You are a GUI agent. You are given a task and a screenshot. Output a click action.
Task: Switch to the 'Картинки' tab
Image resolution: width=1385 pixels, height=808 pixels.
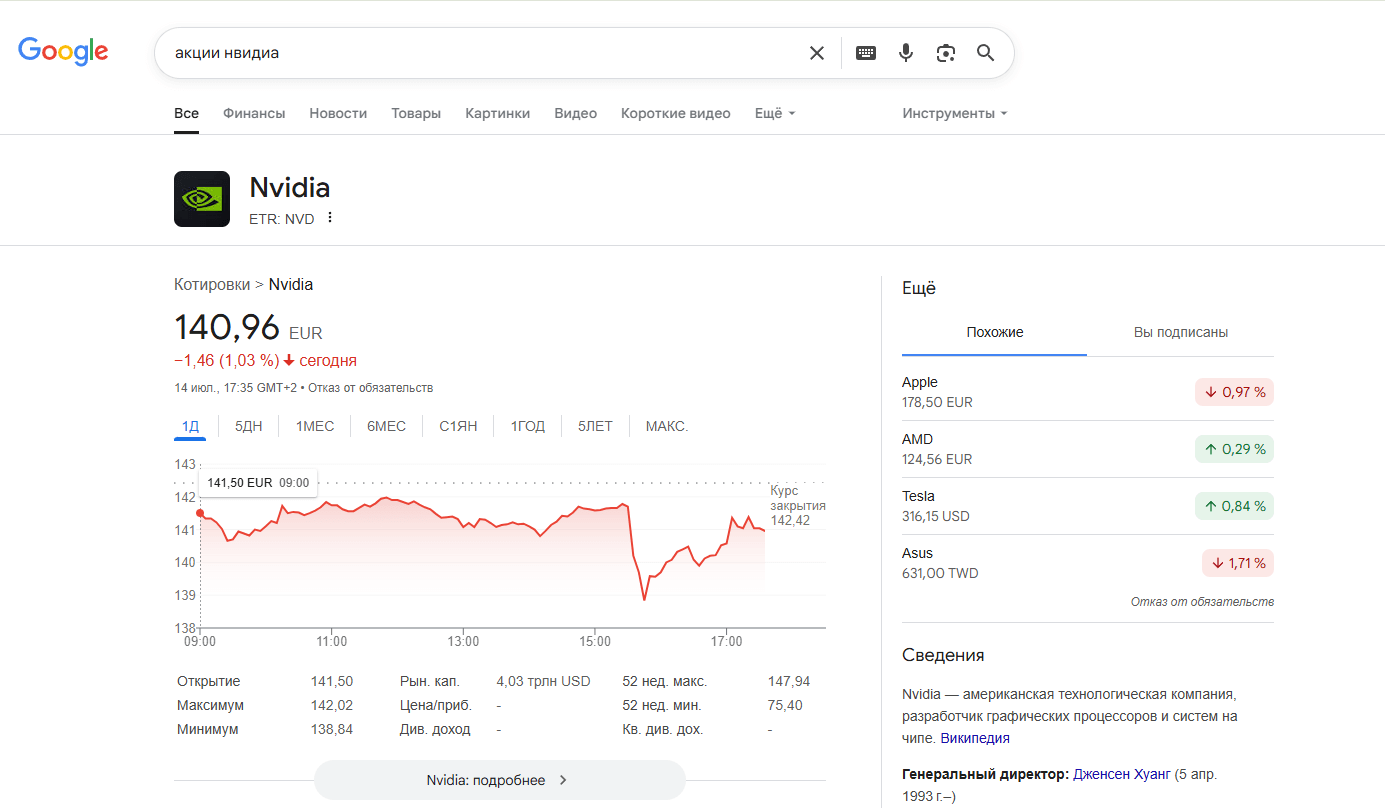pyautogui.click(x=498, y=114)
